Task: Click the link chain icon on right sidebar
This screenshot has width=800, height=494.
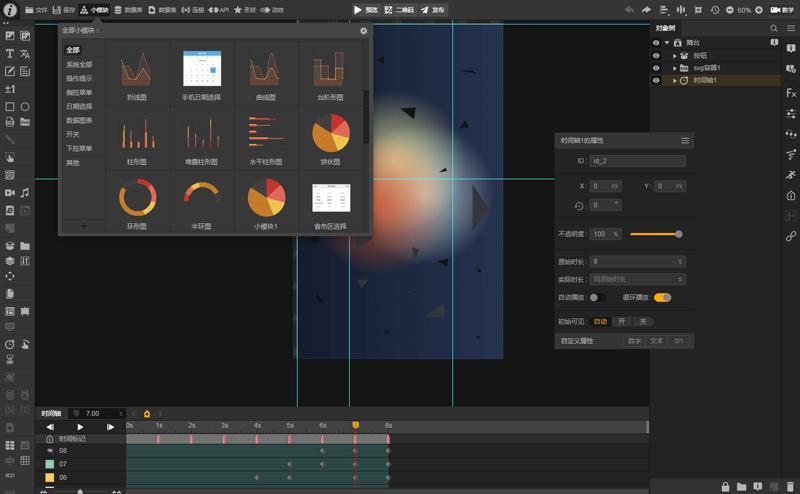Action: [x=791, y=236]
